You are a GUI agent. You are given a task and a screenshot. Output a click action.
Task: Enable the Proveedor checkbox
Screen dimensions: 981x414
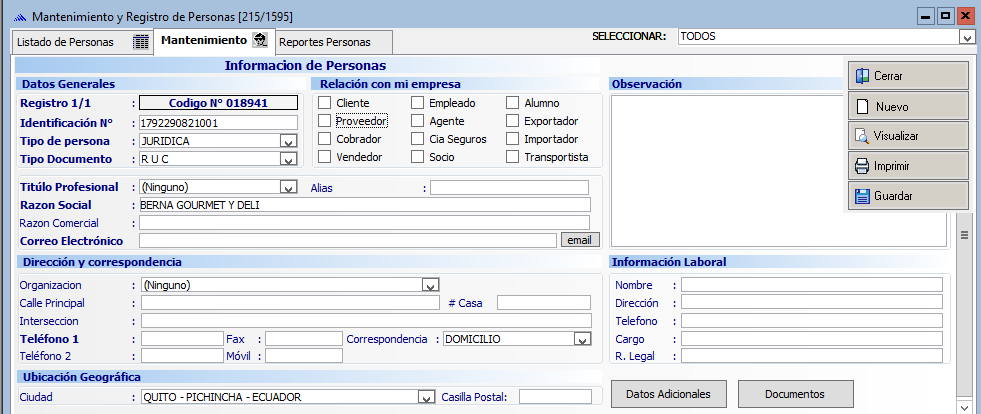(324, 121)
